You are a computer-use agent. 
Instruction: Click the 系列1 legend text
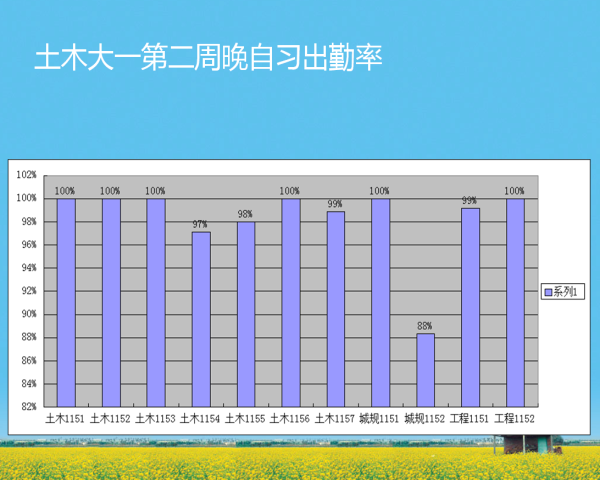pos(566,292)
